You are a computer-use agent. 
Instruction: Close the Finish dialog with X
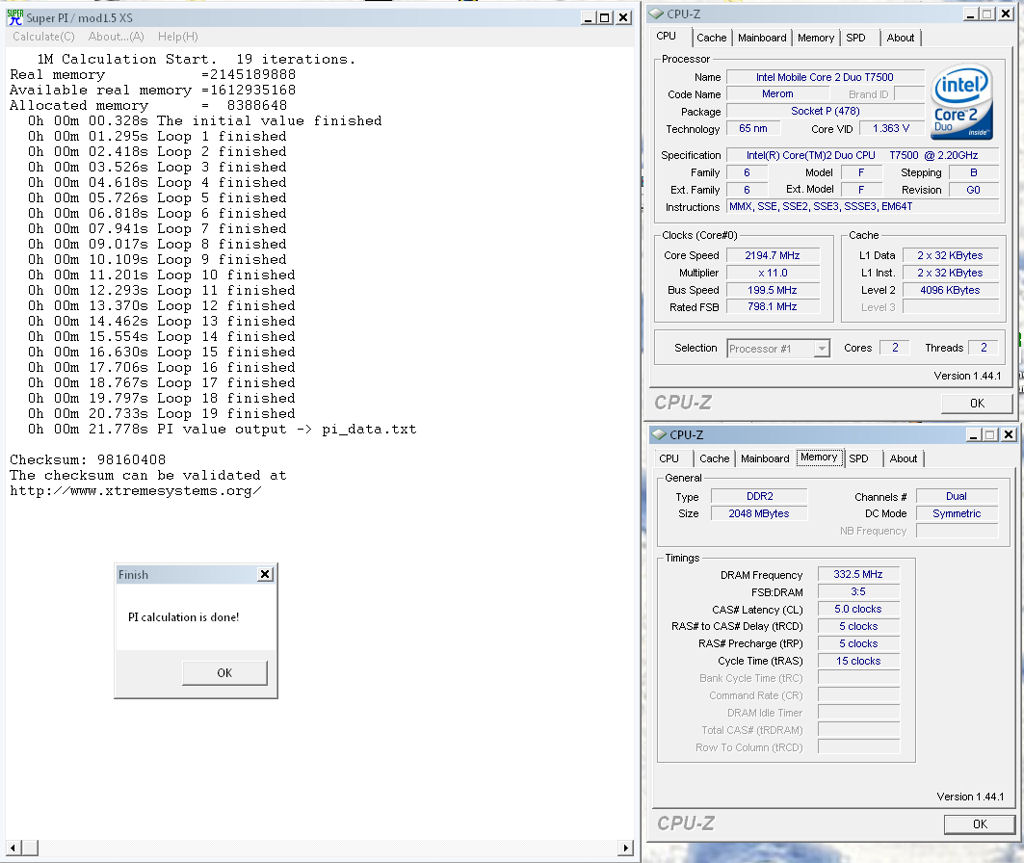click(x=264, y=574)
